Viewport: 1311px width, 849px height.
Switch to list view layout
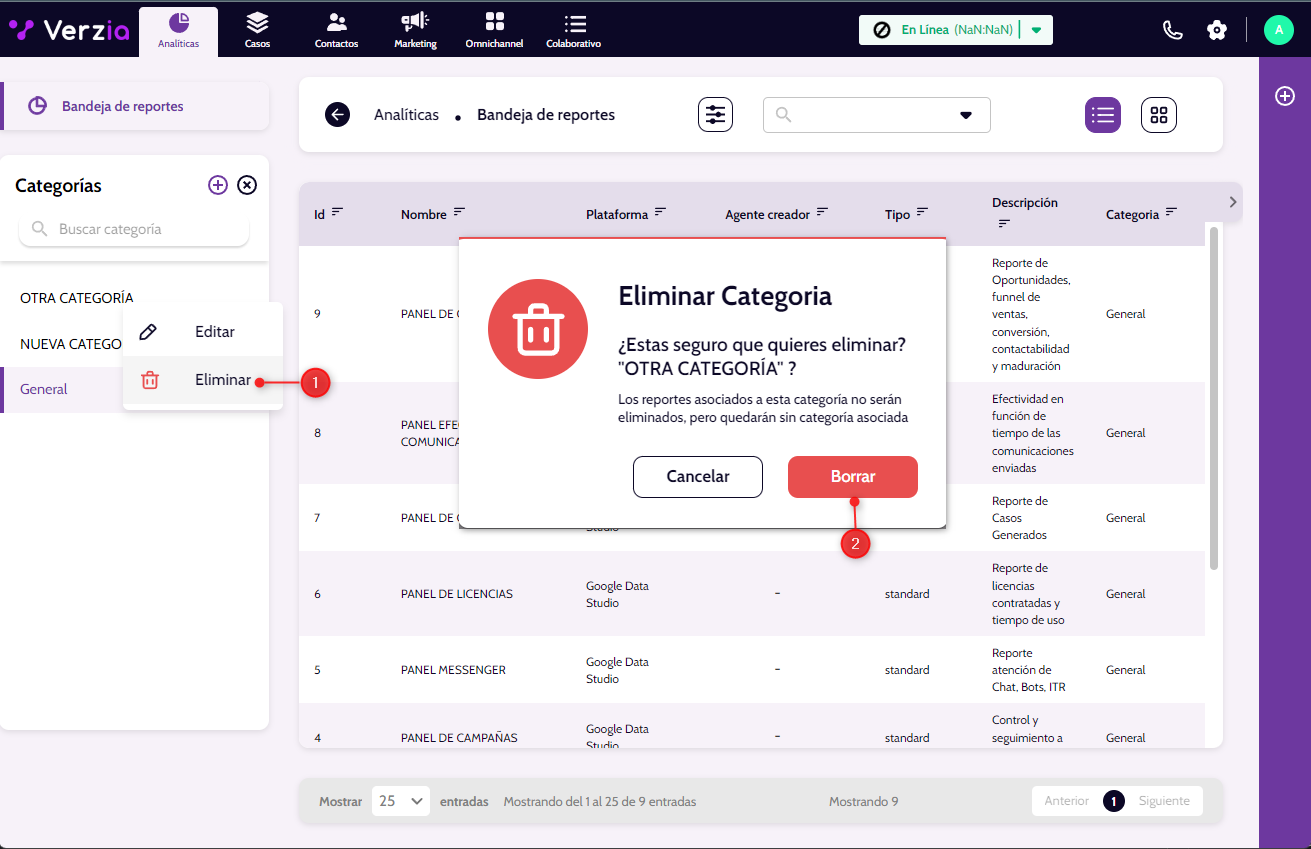pos(1103,115)
